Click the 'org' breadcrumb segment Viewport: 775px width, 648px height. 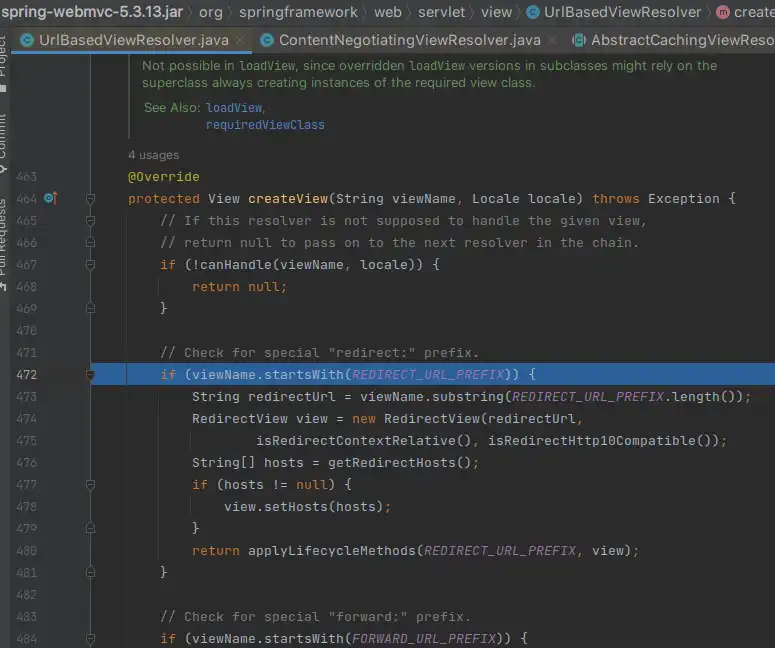click(211, 12)
